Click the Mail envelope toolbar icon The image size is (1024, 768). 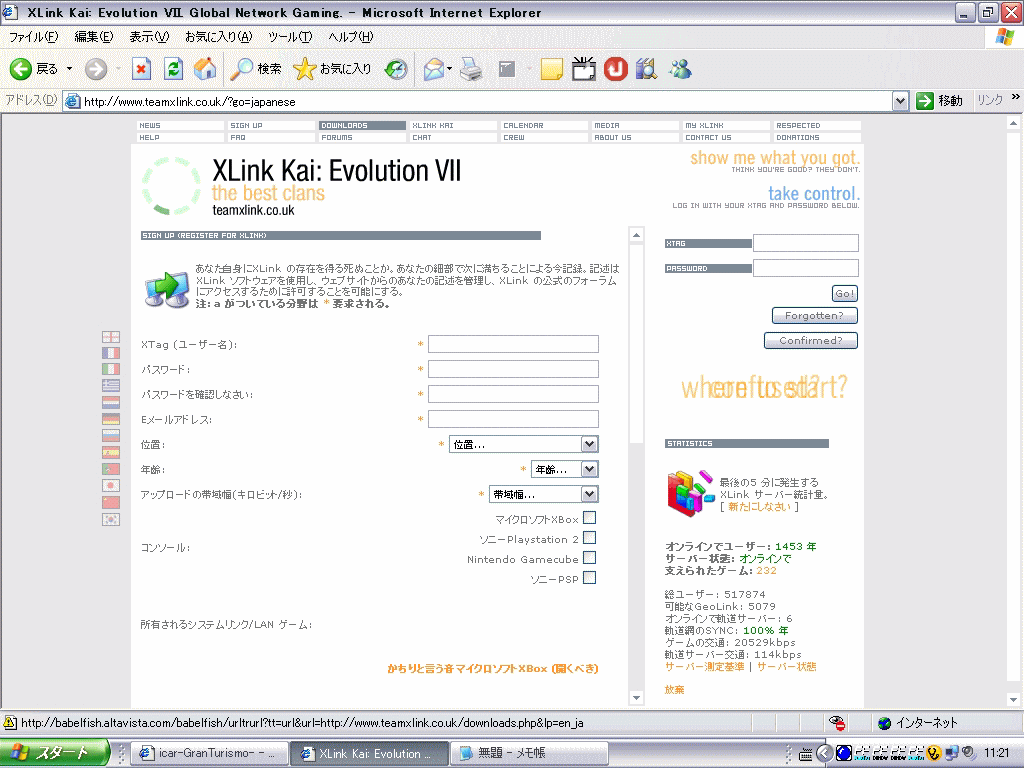[x=434, y=69]
